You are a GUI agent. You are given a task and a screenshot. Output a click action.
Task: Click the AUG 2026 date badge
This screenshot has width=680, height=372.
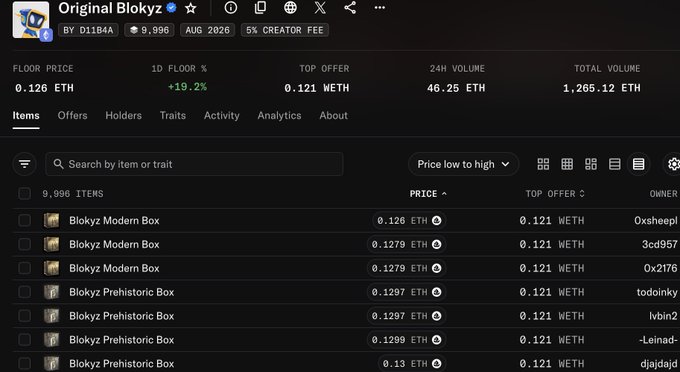pos(207,30)
